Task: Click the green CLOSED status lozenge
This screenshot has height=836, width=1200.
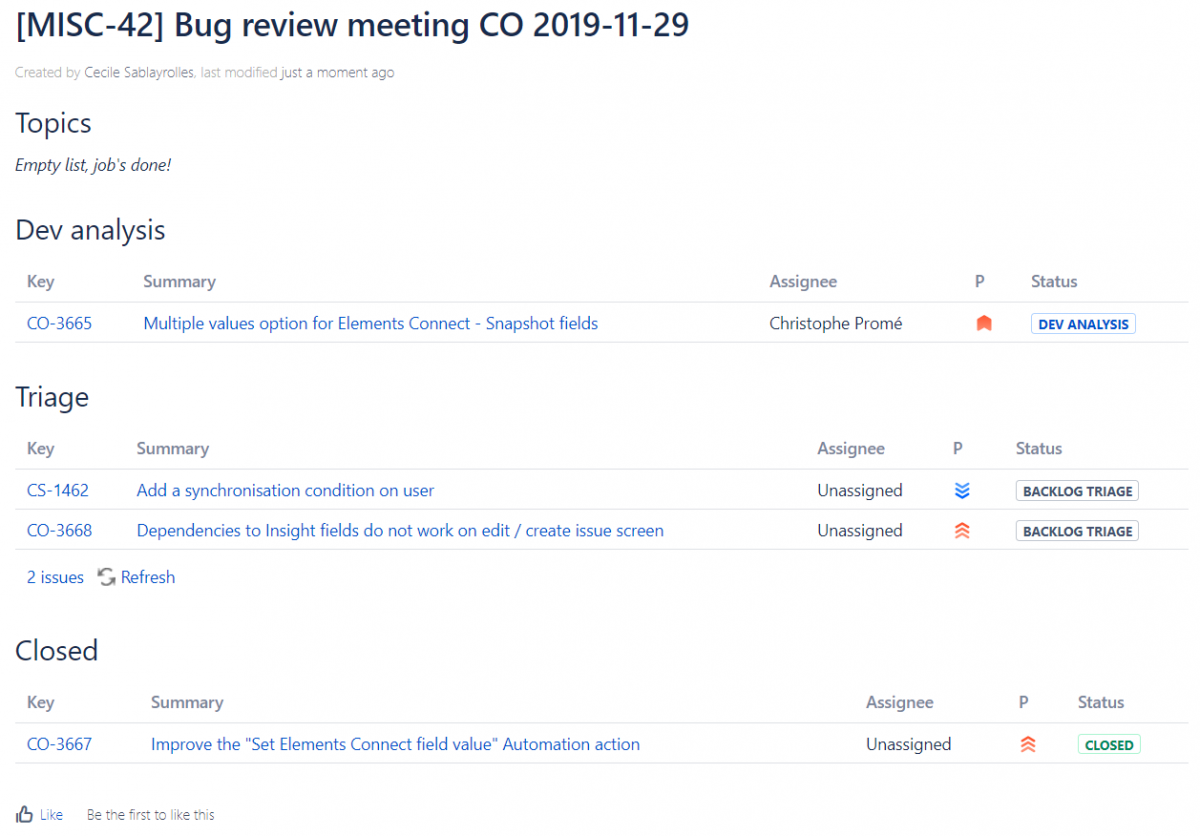Action: pos(1108,744)
